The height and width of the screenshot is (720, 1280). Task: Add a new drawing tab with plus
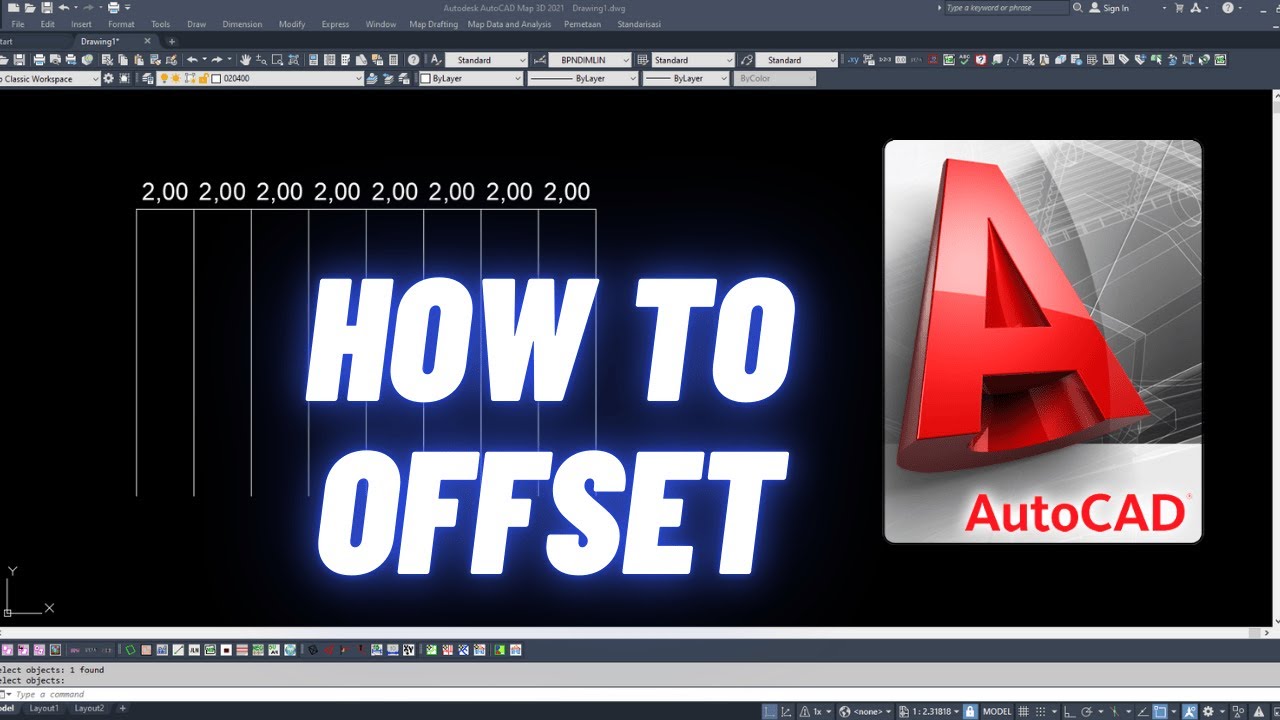point(171,41)
